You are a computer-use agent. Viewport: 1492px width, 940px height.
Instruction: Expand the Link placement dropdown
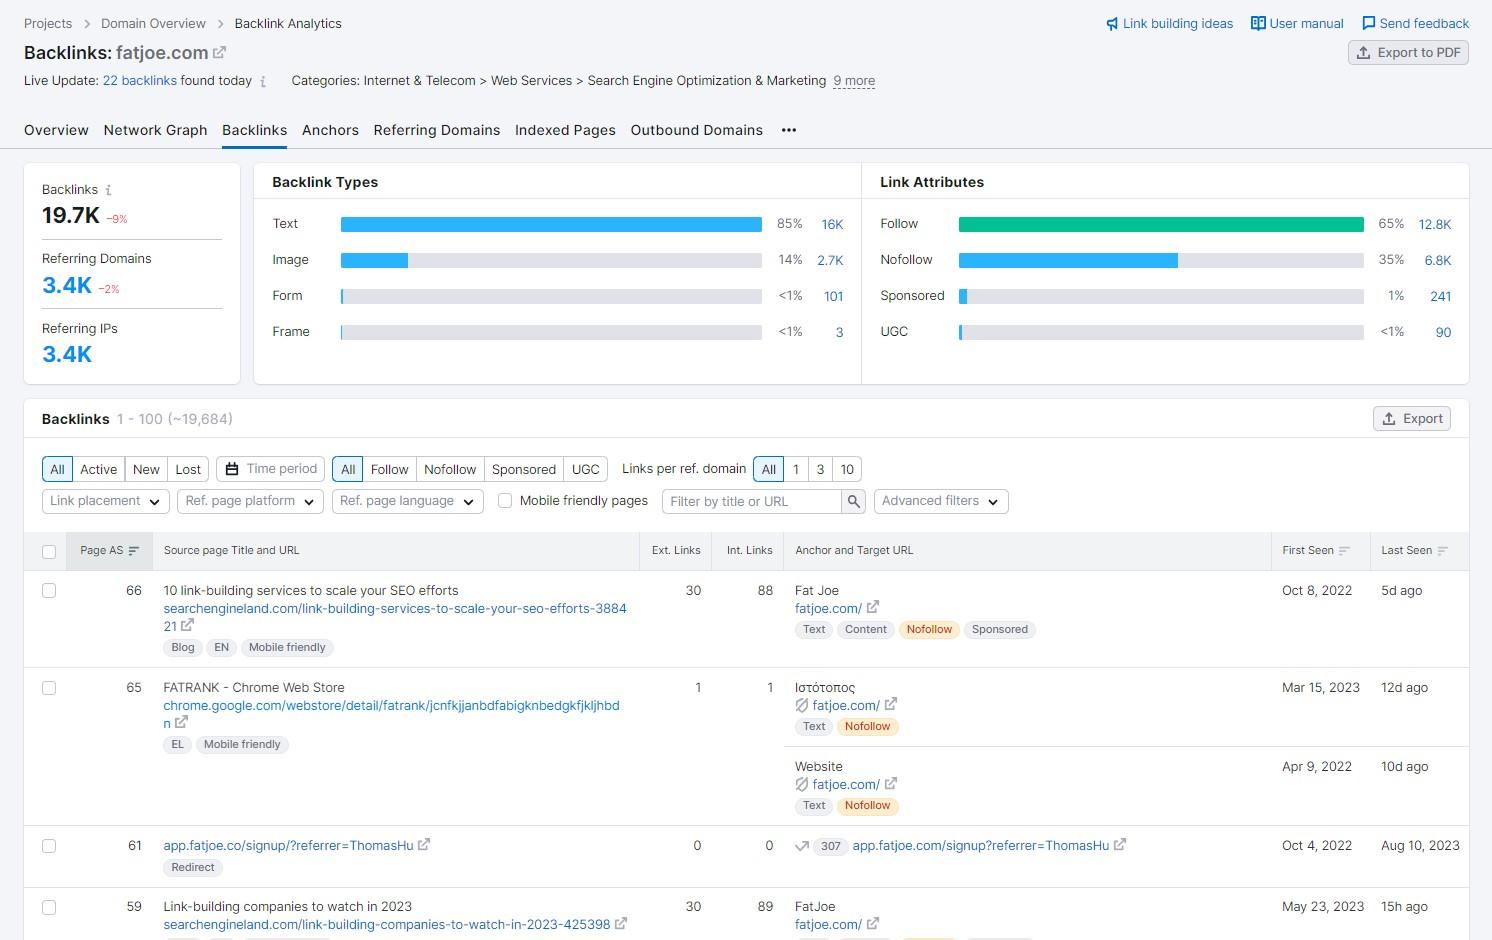pos(105,501)
